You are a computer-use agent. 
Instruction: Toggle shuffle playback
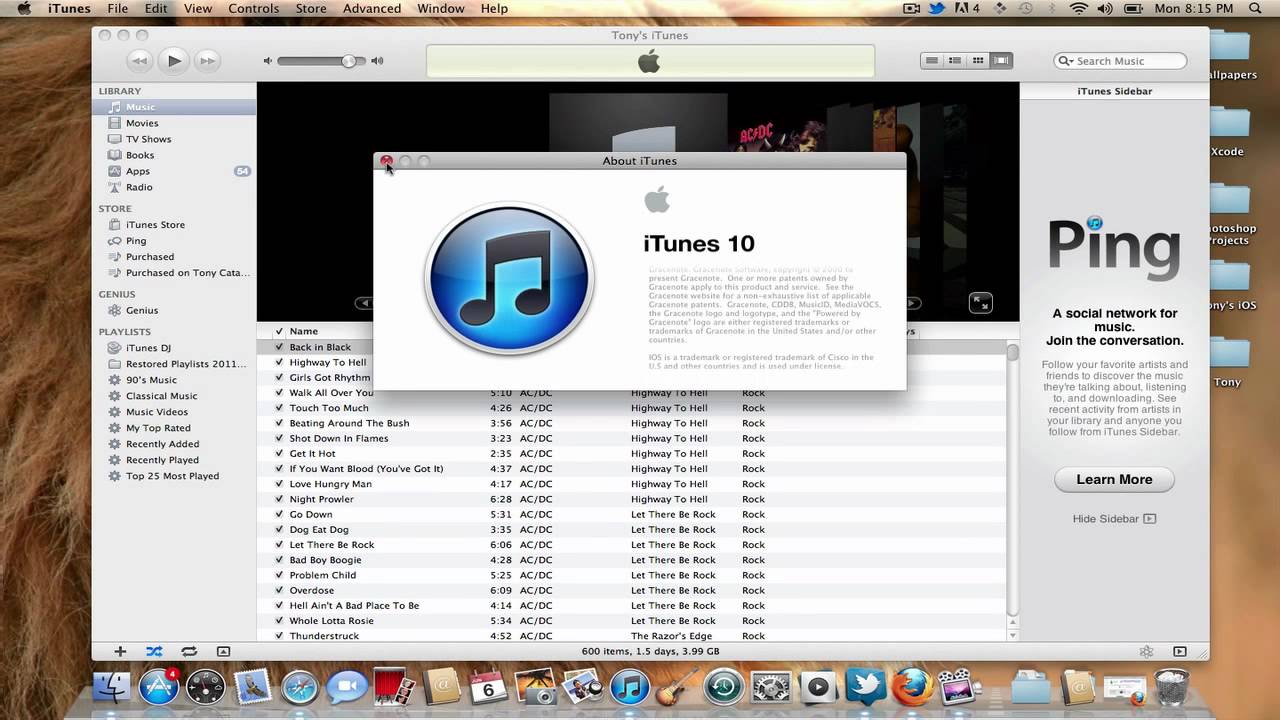click(154, 651)
